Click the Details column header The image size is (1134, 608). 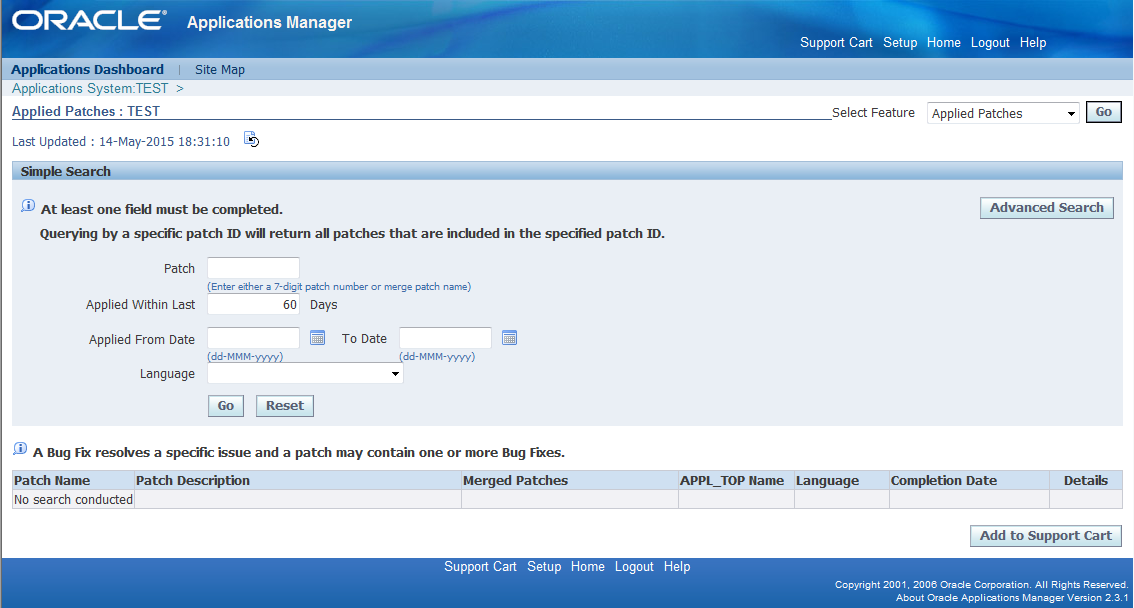(1086, 481)
